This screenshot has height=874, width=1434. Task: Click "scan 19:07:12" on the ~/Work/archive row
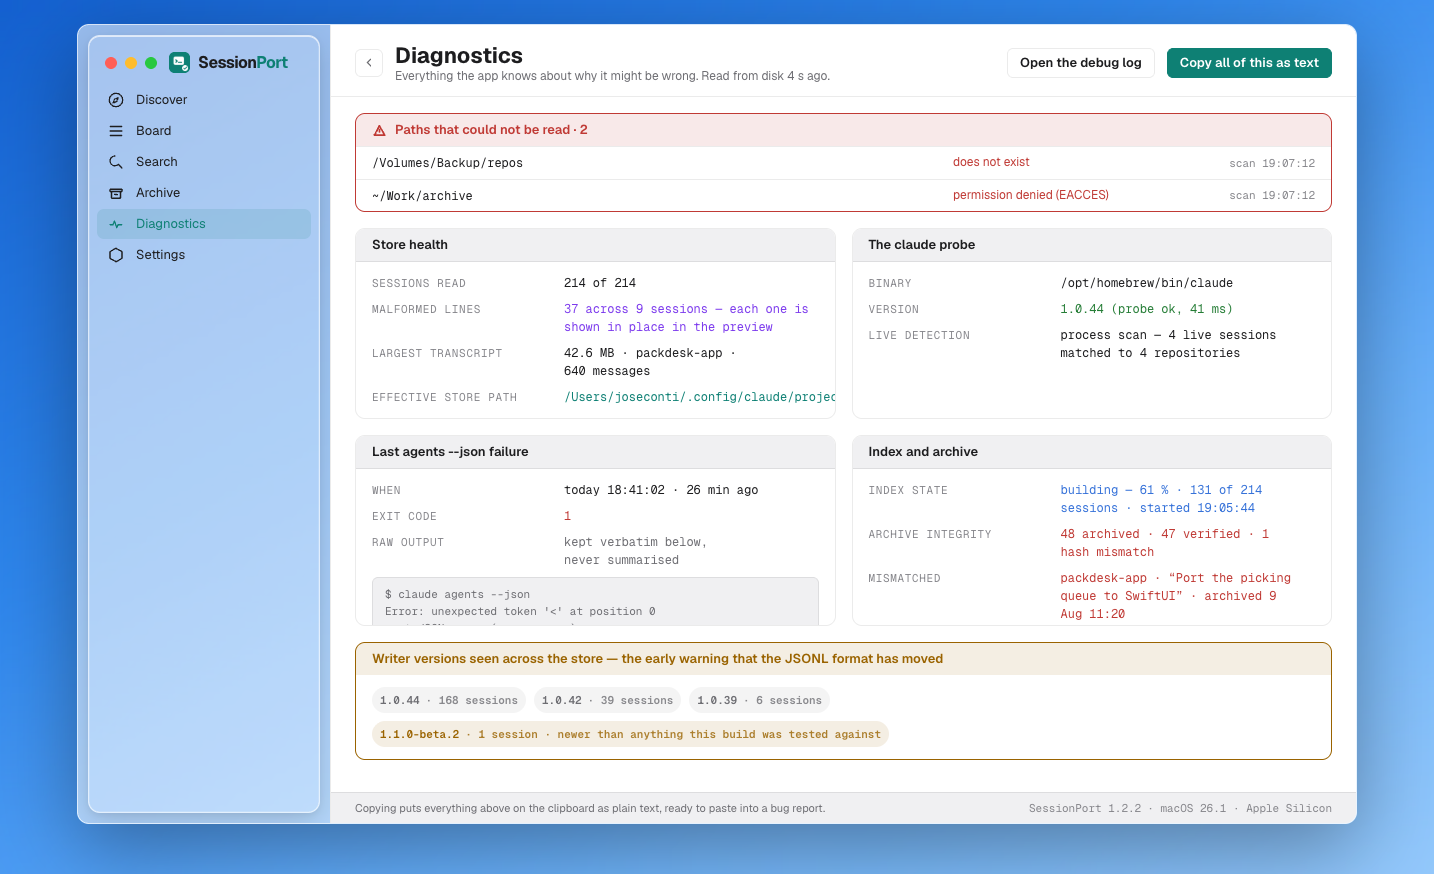(1272, 195)
